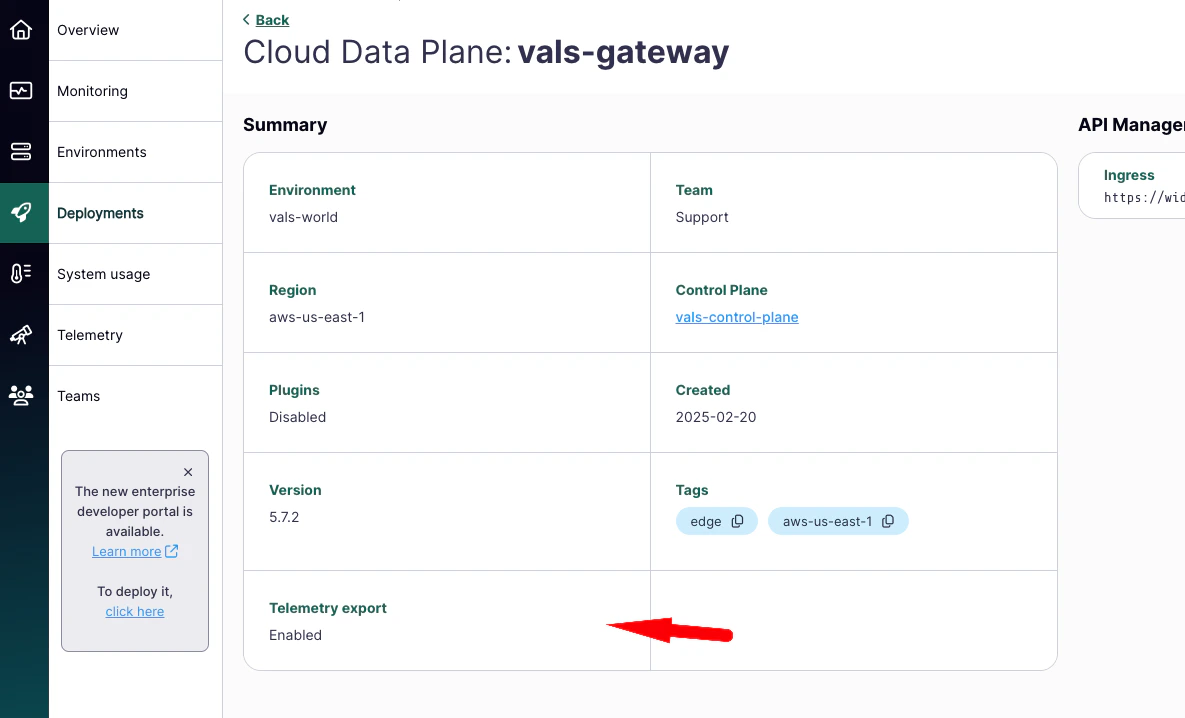Open Teams using the people icon
1185x718 pixels.
[x=23, y=395]
